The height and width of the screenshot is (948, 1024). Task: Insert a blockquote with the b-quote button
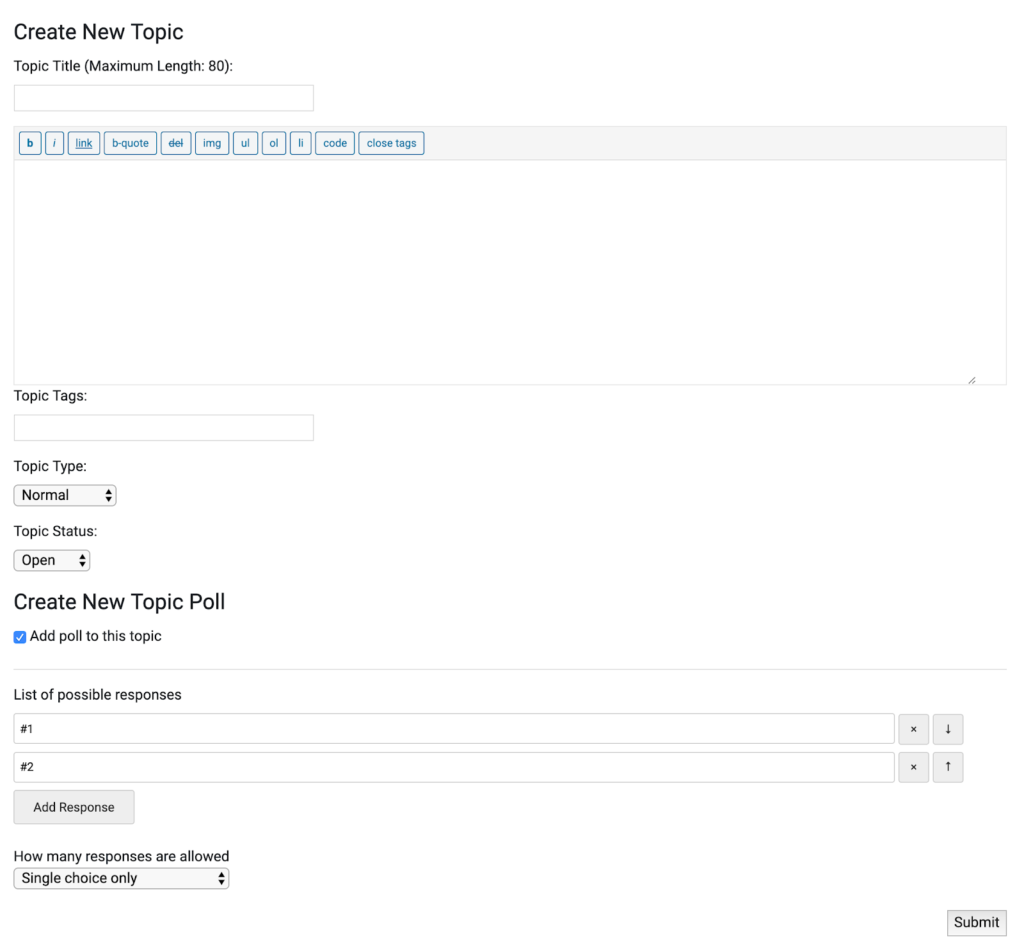tap(130, 143)
